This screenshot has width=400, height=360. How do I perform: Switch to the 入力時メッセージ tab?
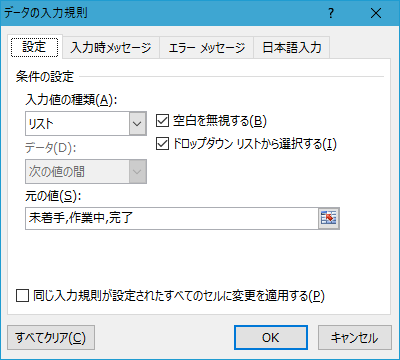pyautogui.click(x=111, y=47)
